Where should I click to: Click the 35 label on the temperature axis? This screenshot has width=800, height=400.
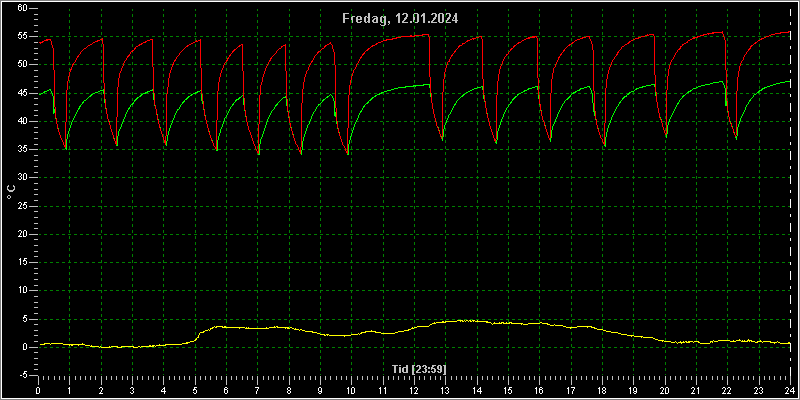pyautogui.click(x=21, y=149)
